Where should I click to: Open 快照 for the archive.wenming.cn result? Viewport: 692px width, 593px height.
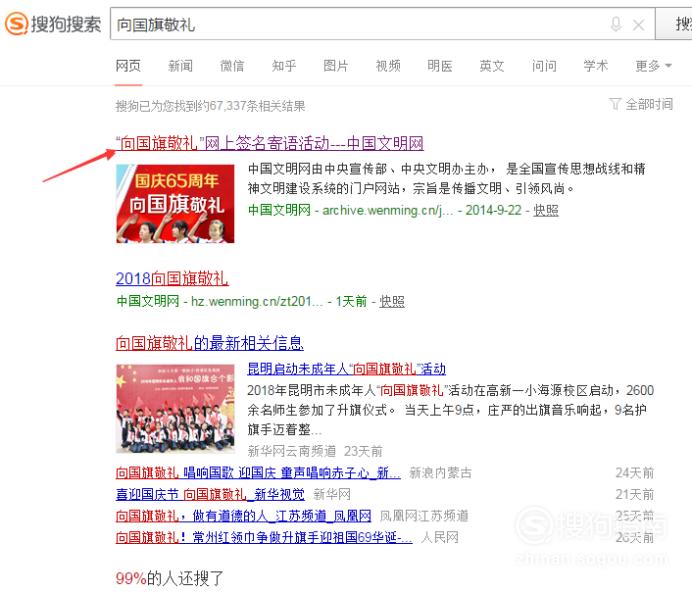coord(546,210)
